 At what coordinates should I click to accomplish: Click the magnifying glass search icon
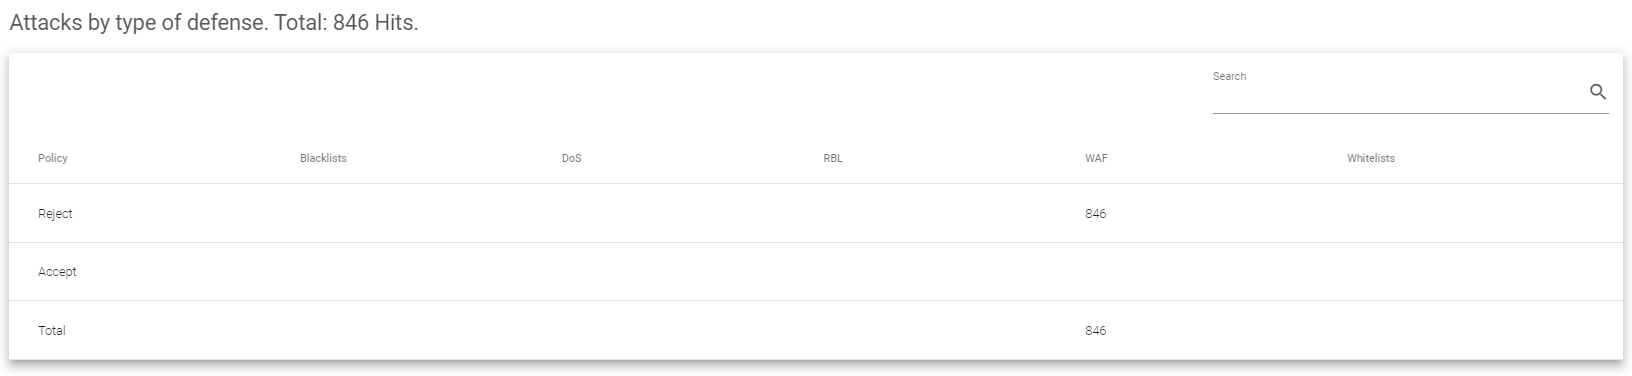pos(1597,92)
